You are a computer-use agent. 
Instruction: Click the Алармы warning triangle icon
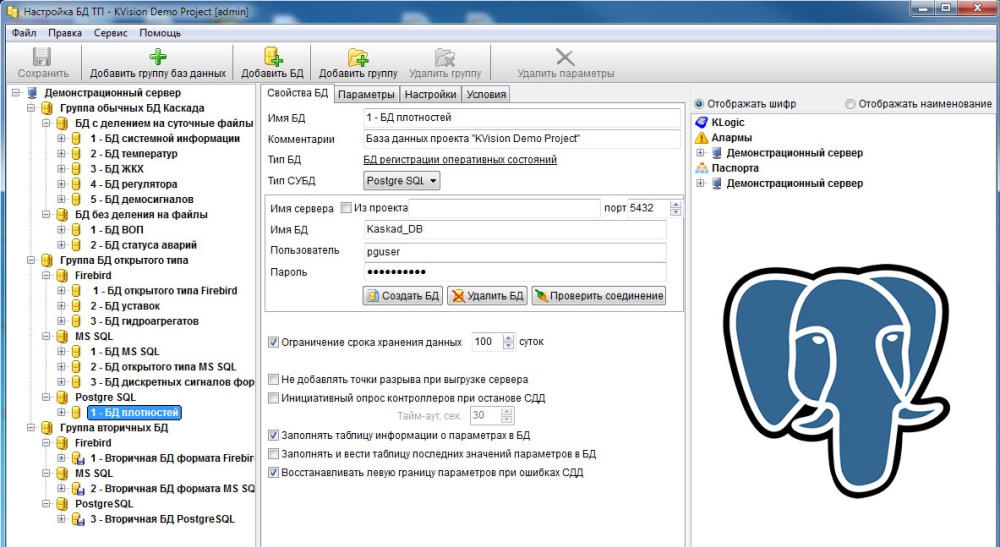pyautogui.click(x=702, y=138)
